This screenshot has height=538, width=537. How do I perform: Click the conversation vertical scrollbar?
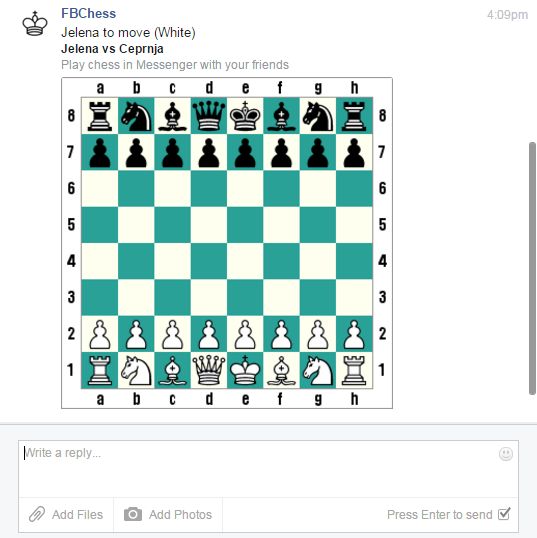click(x=533, y=268)
